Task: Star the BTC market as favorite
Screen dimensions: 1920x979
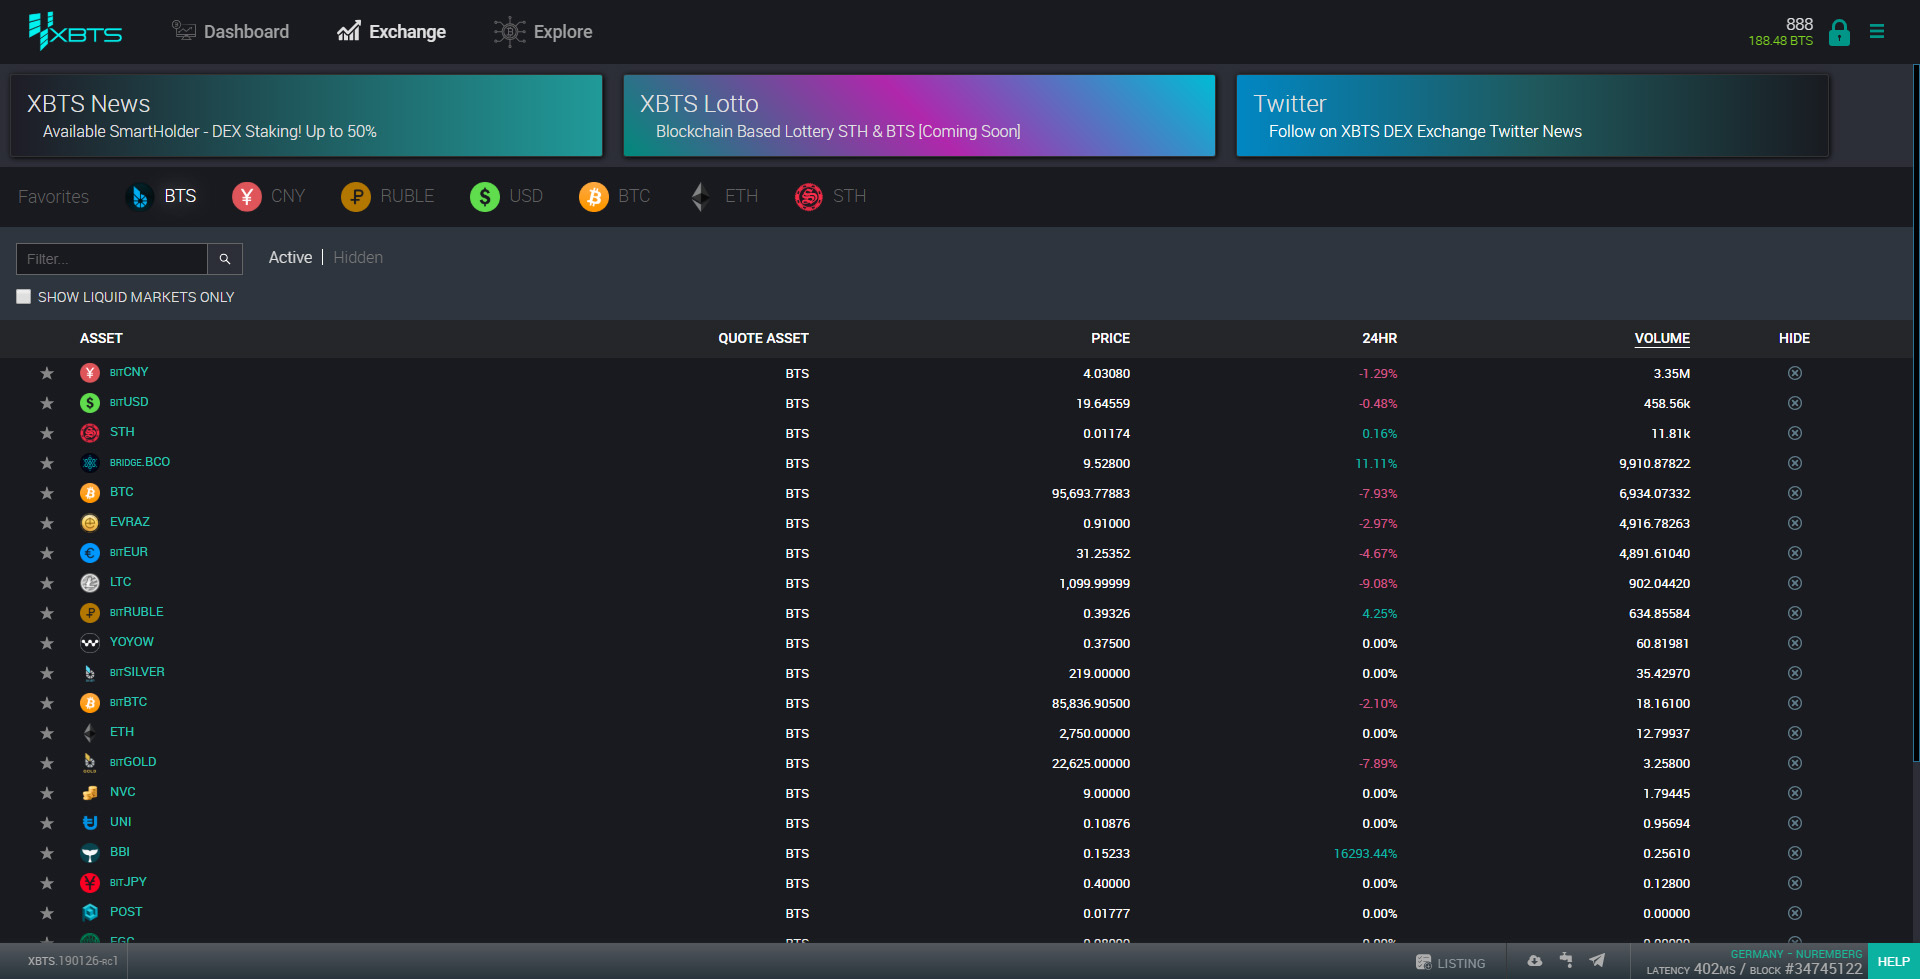Action: point(47,493)
